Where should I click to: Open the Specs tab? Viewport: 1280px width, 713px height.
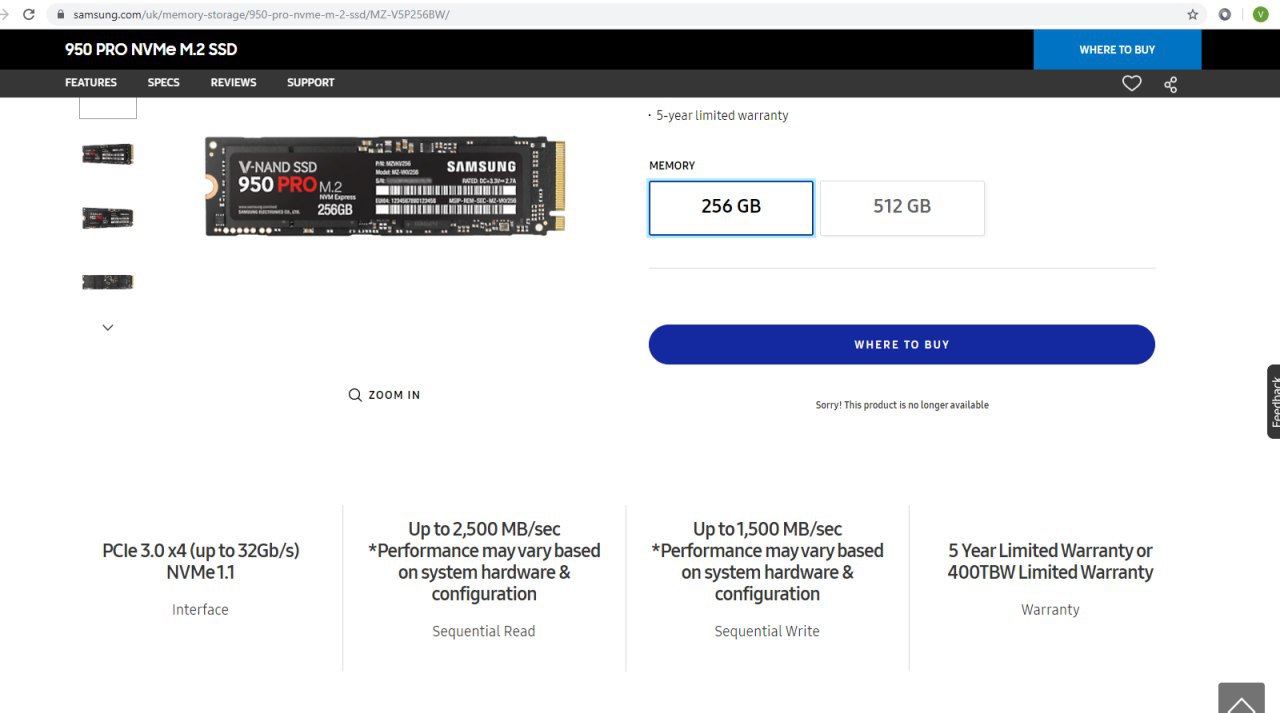point(164,83)
